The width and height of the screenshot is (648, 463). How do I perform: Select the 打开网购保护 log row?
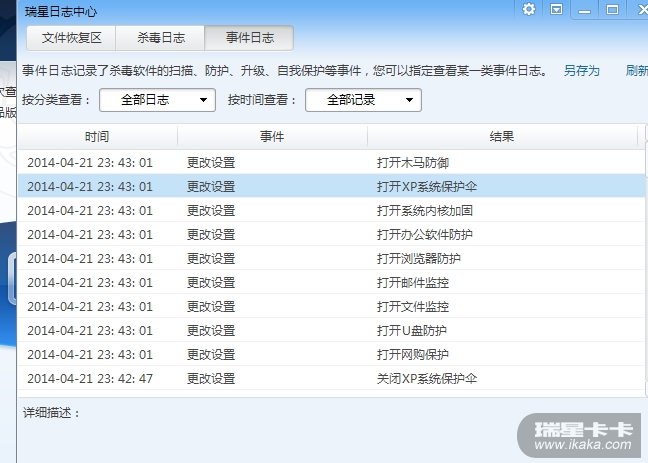click(x=331, y=354)
